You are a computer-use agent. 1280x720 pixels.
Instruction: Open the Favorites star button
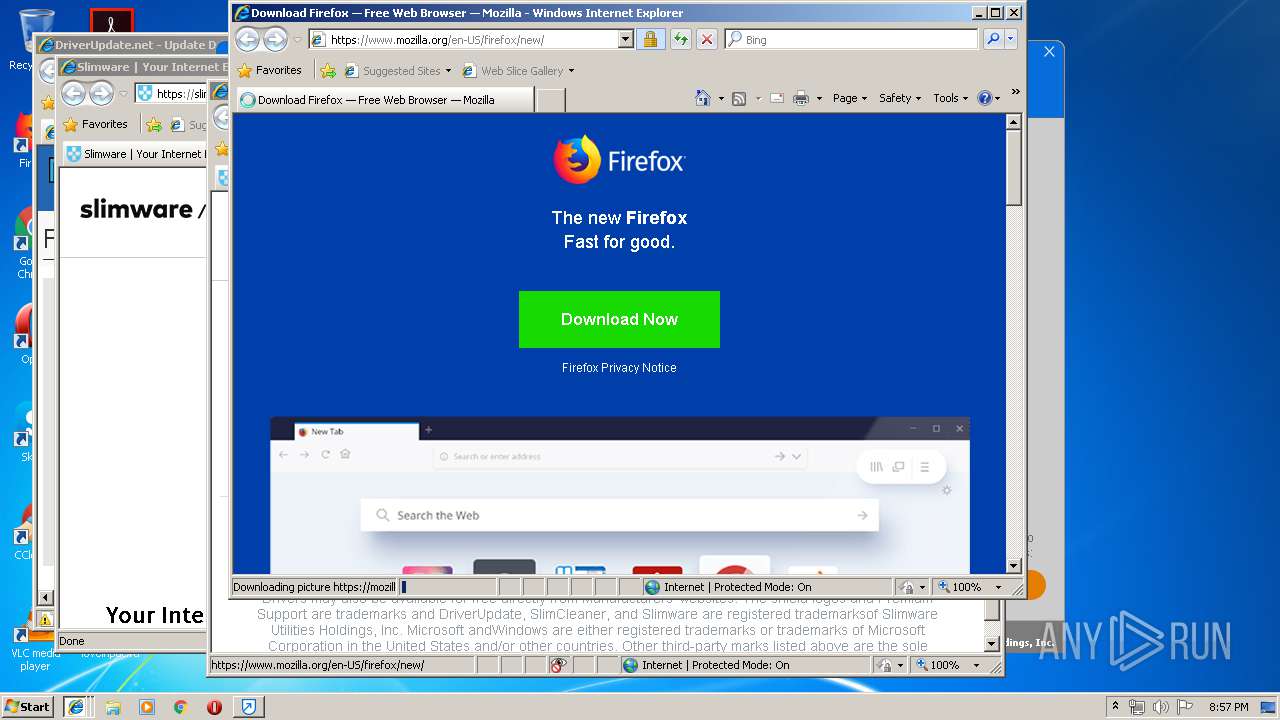(x=269, y=70)
